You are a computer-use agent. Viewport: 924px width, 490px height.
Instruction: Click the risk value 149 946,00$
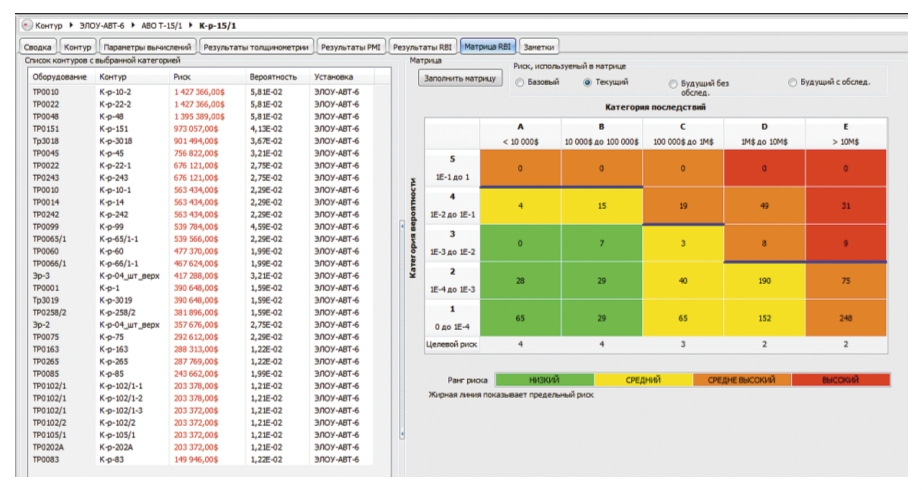click(x=196, y=459)
